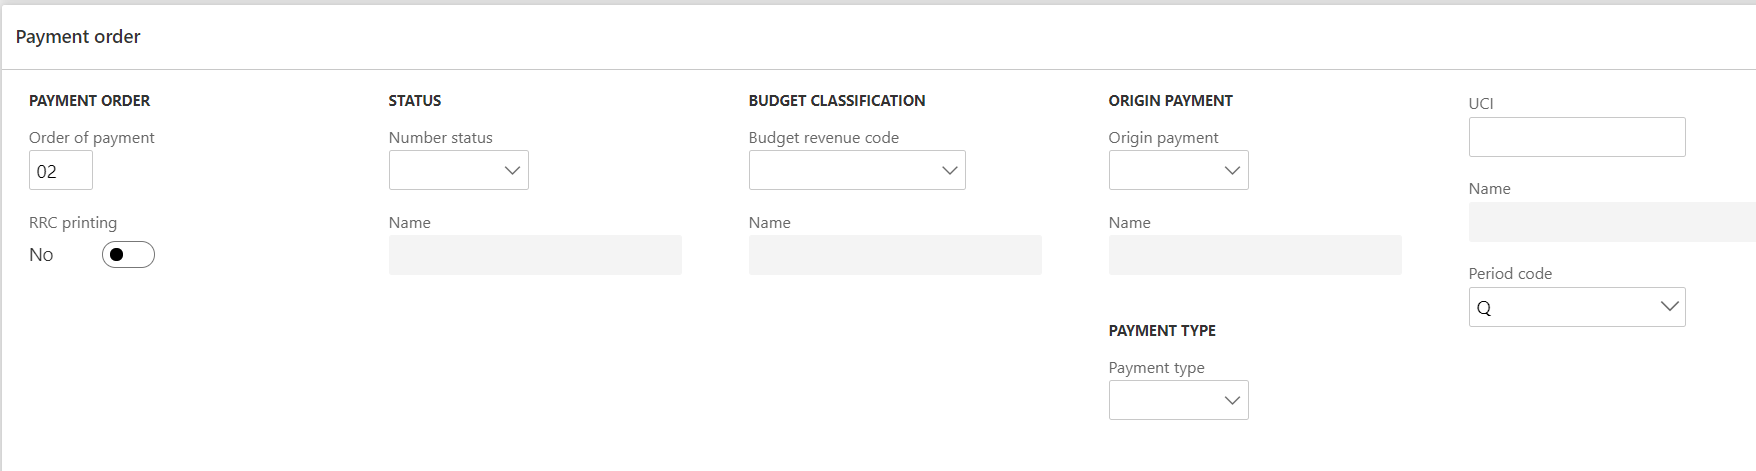The width and height of the screenshot is (1756, 471).
Task: Click the Order of payment field
Action: coord(60,171)
